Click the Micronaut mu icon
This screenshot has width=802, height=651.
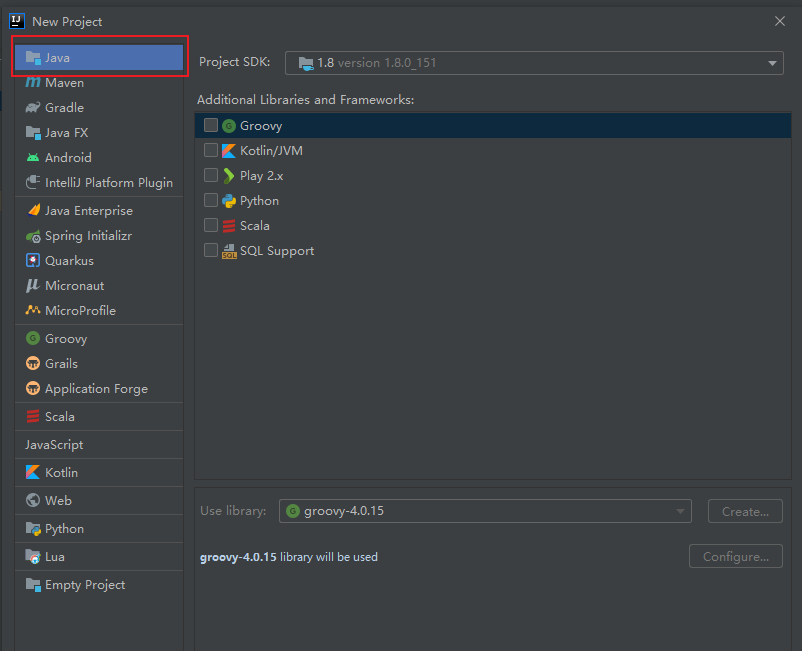pyautogui.click(x=33, y=285)
